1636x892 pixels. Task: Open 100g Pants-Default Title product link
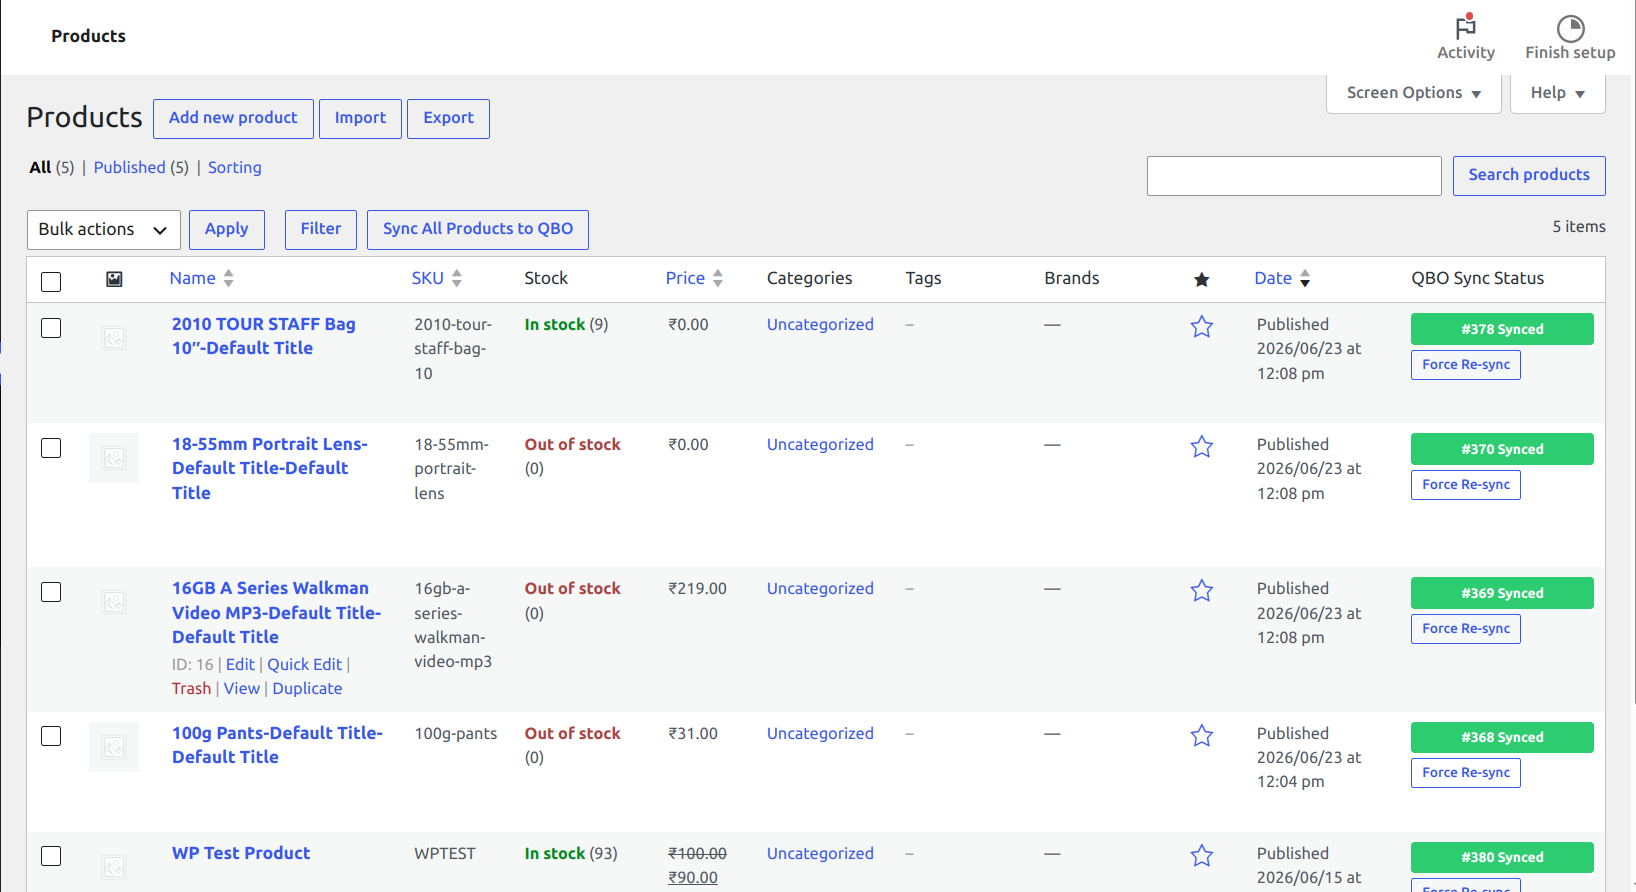tap(277, 745)
